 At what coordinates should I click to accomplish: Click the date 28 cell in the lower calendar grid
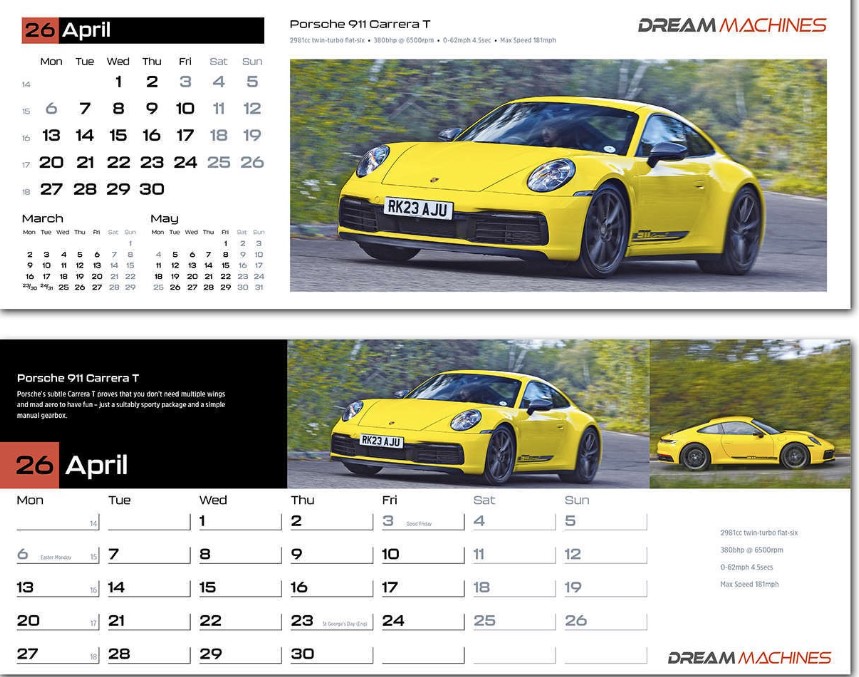point(148,654)
